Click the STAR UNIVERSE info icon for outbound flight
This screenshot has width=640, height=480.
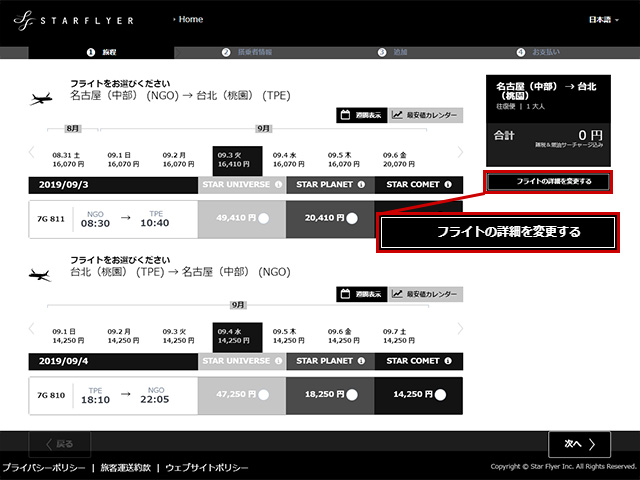point(277,184)
